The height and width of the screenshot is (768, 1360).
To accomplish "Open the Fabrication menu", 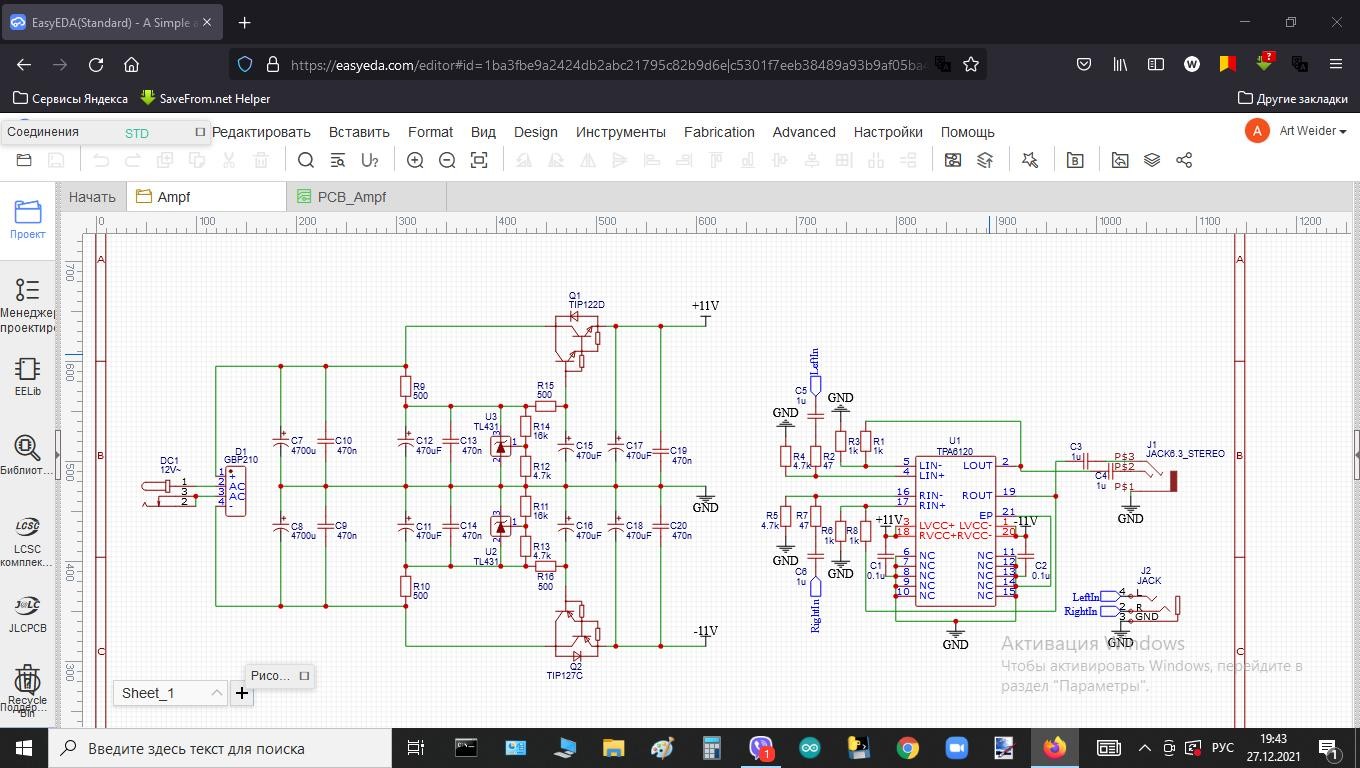I will click(x=718, y=132).
